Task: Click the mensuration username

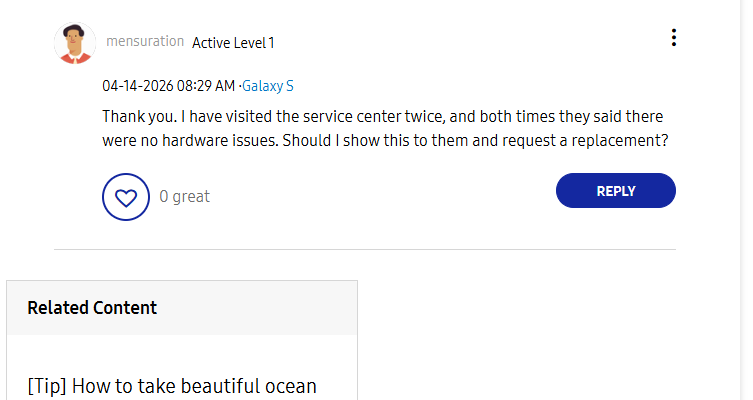Action: [145, 42]
